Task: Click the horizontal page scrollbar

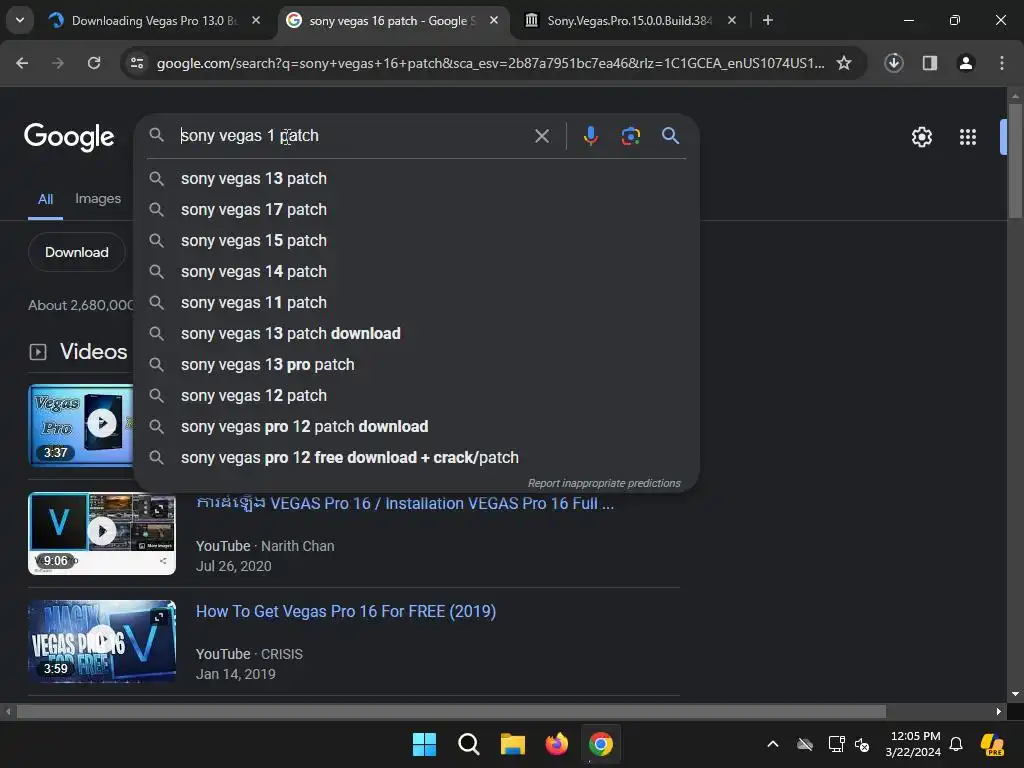Action: [451, 711]
